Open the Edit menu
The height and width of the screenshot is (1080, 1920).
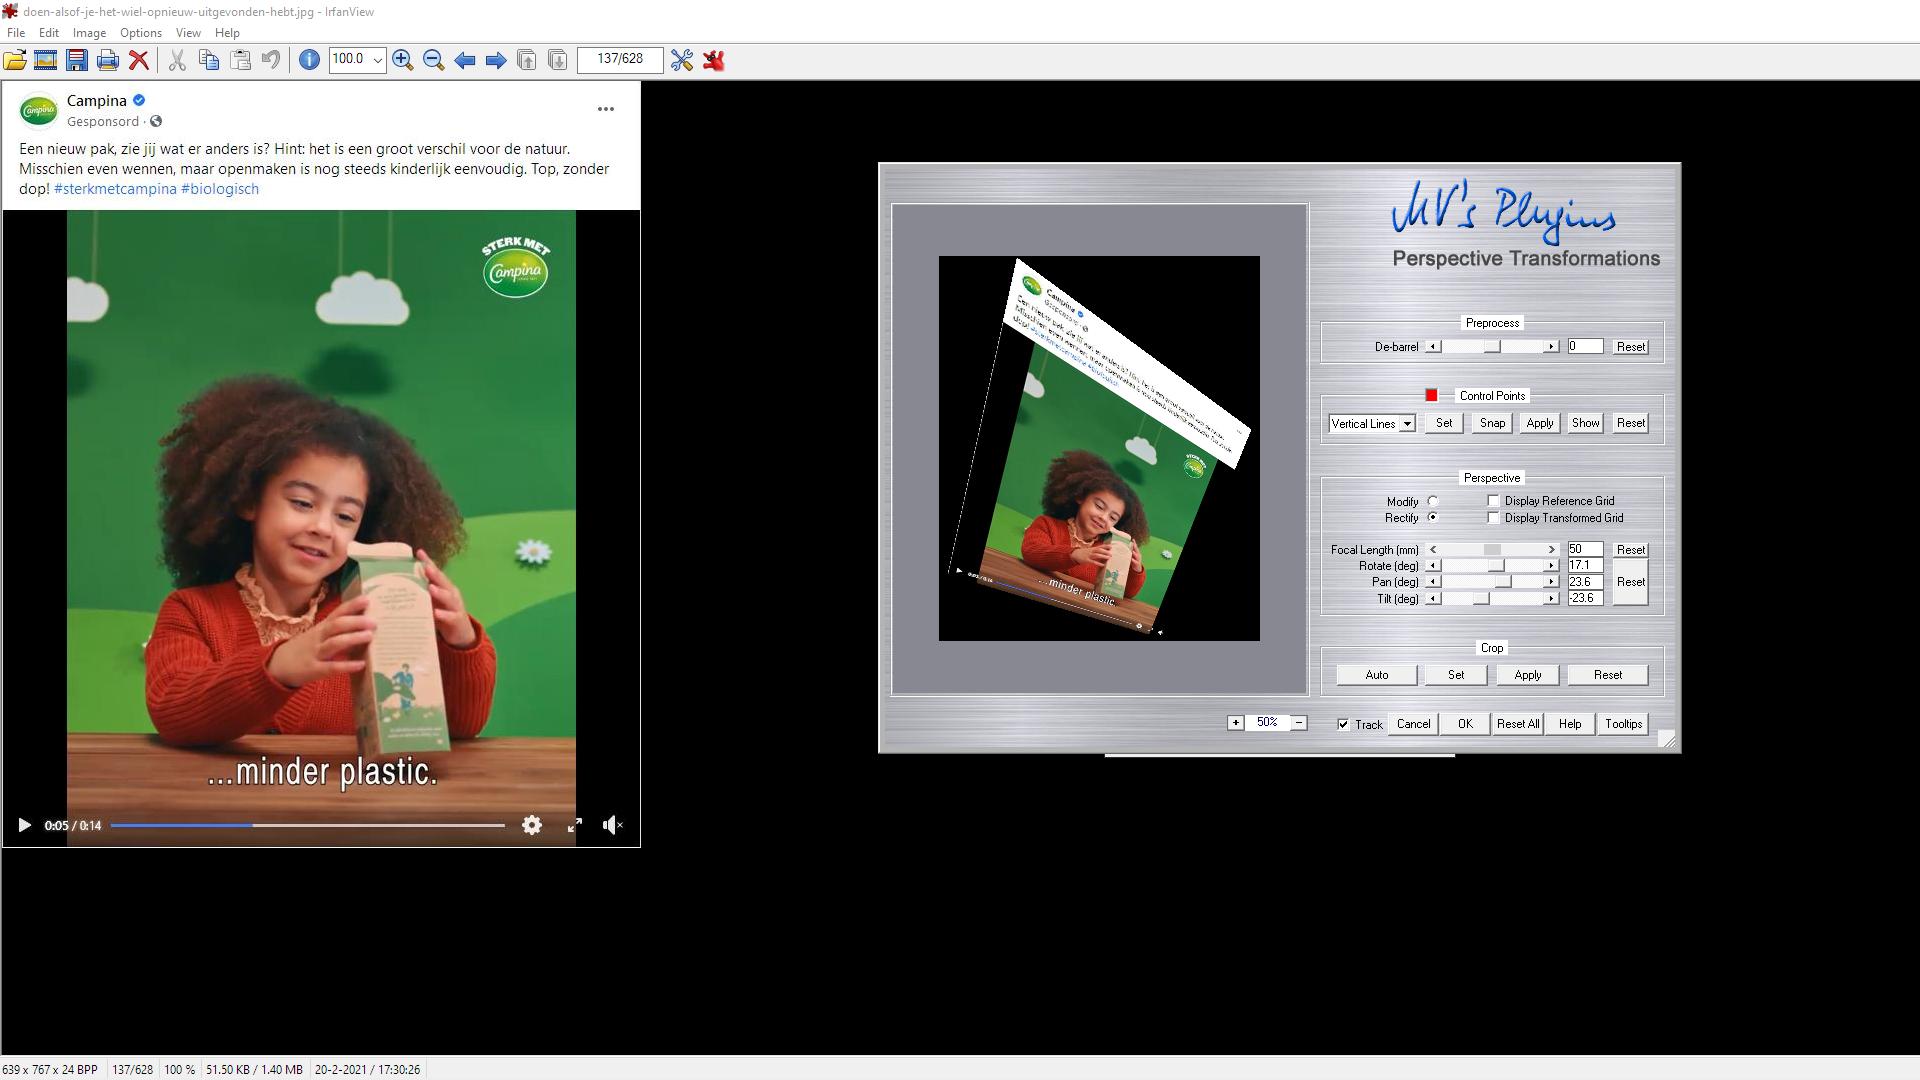click(x=48, y=33)
